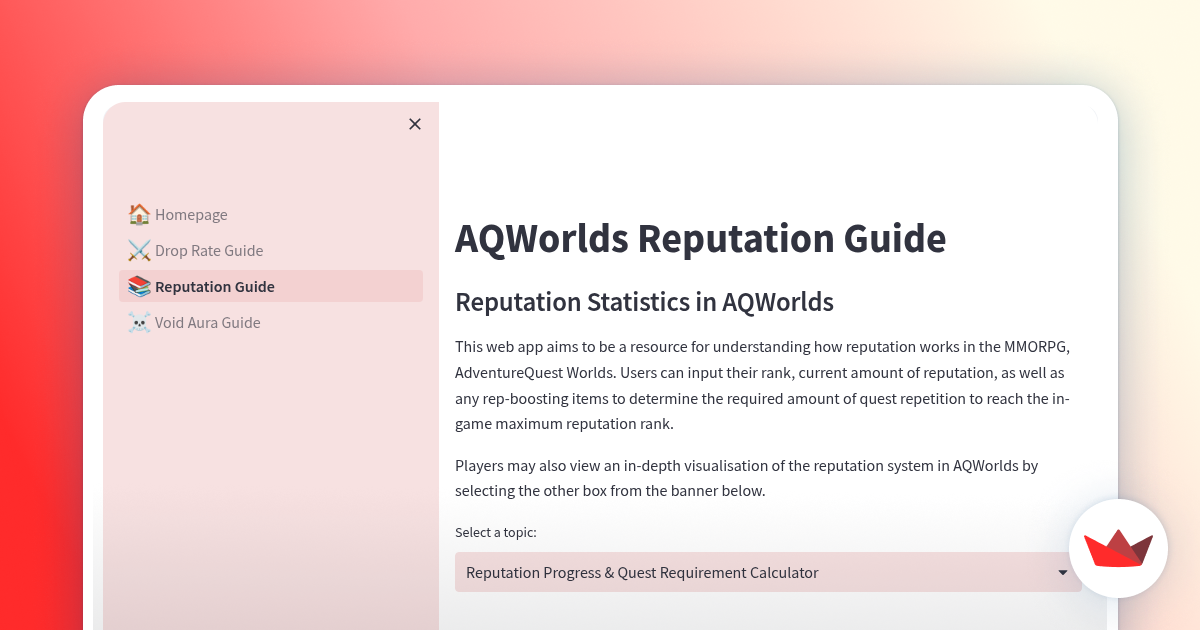Click the downward chevron on the topic selector
Viewport: 1200px width, 630px height.
(x=1062, y=572)
